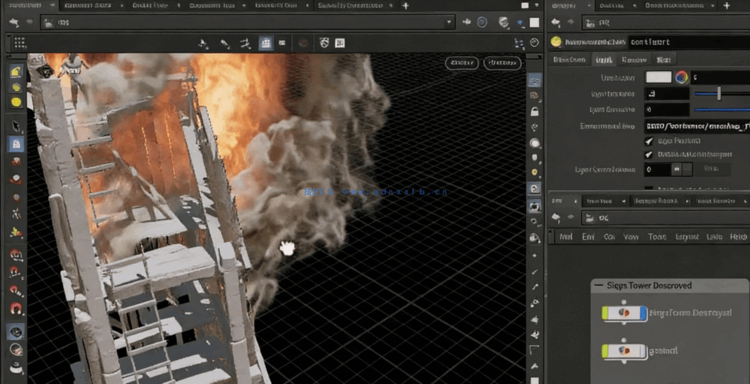Click the environment map file path field
Viewport: 750px width, 384px height.
[x=697, y=126]
